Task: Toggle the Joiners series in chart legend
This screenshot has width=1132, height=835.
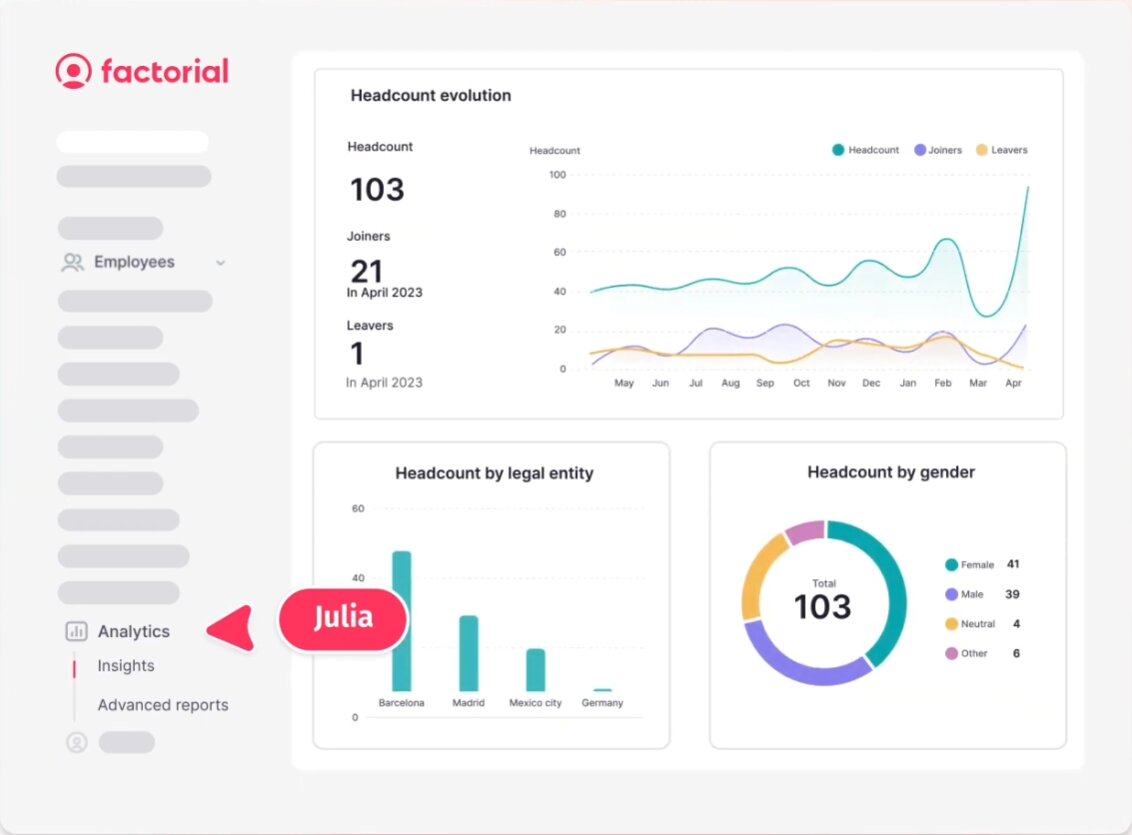Action: (937, 150)
